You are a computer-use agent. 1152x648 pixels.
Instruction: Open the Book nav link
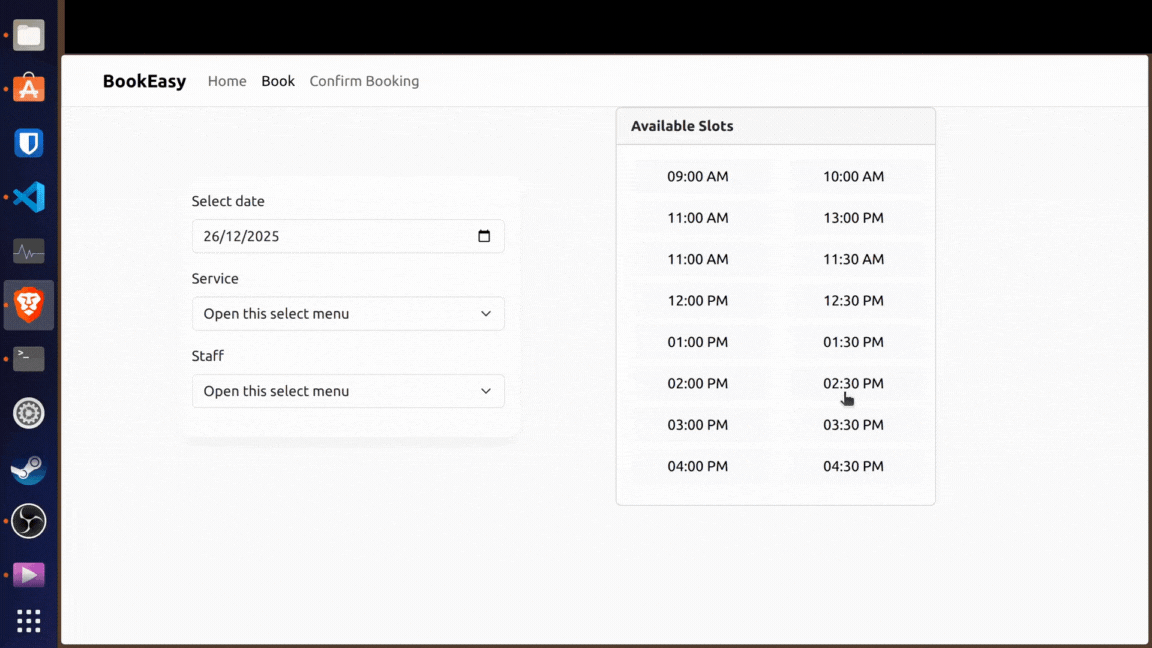click(278, 81)
